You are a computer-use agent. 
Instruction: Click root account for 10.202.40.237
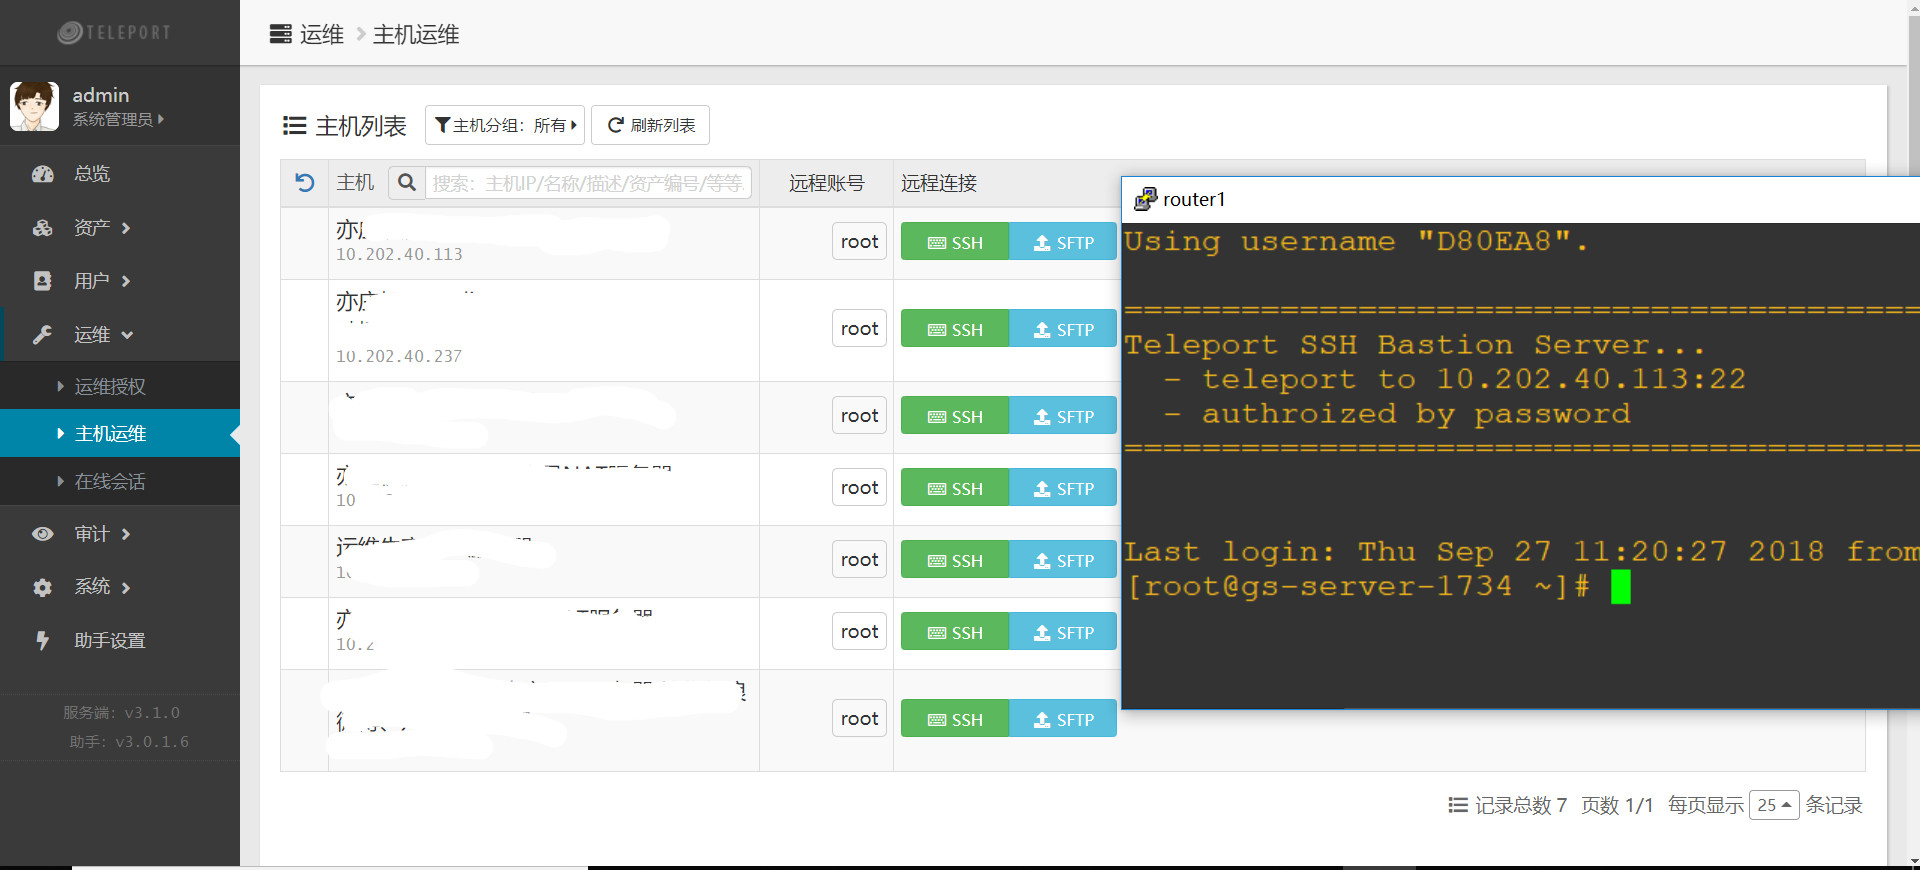coord(859,328)
